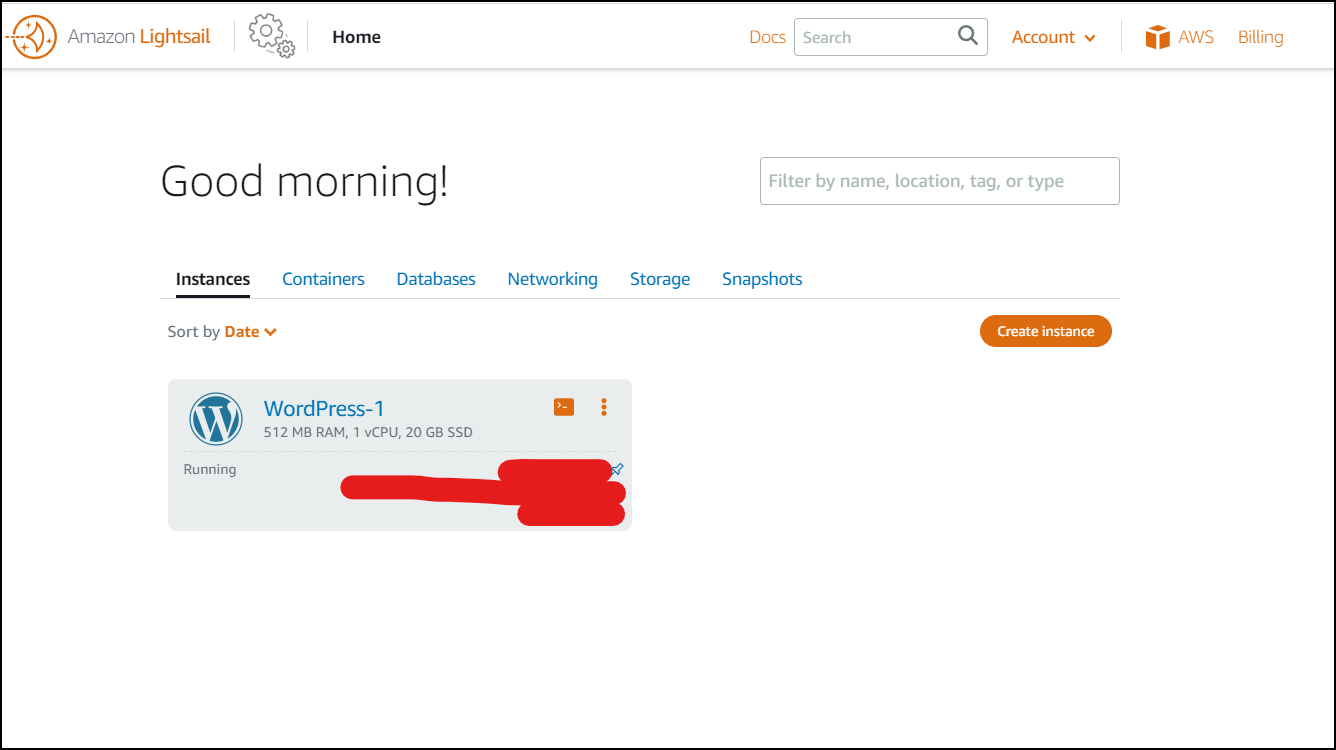Image resolution: width=1336 pixels, height=750 pixels.
Task: Go to Home in the header
Action: pyautogui.click(x=357, y=37)
